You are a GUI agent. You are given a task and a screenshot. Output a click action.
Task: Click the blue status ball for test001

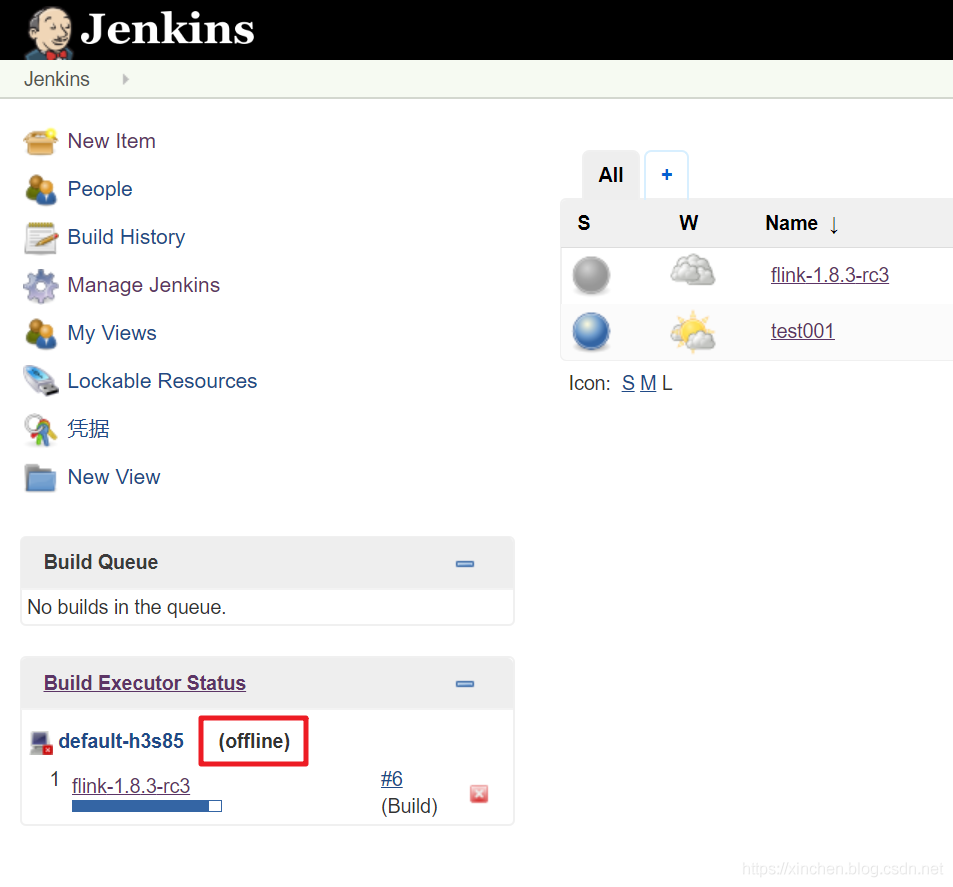point(591,331)
